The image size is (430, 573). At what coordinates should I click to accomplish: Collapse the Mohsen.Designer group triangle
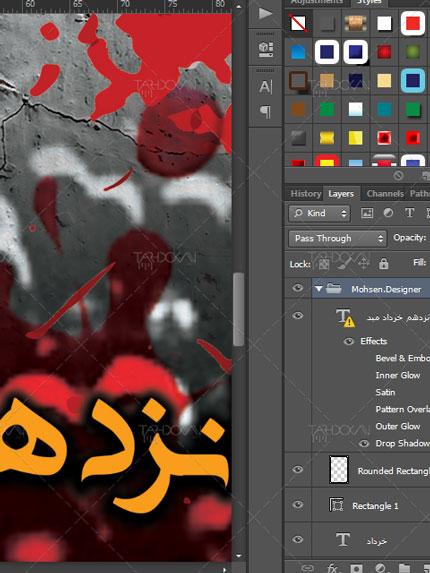319,289
